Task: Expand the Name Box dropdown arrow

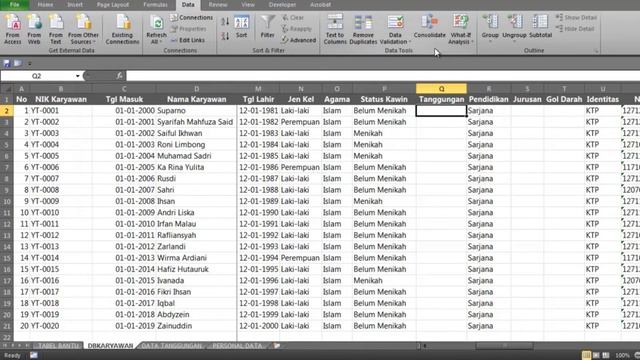Action: 78,76
